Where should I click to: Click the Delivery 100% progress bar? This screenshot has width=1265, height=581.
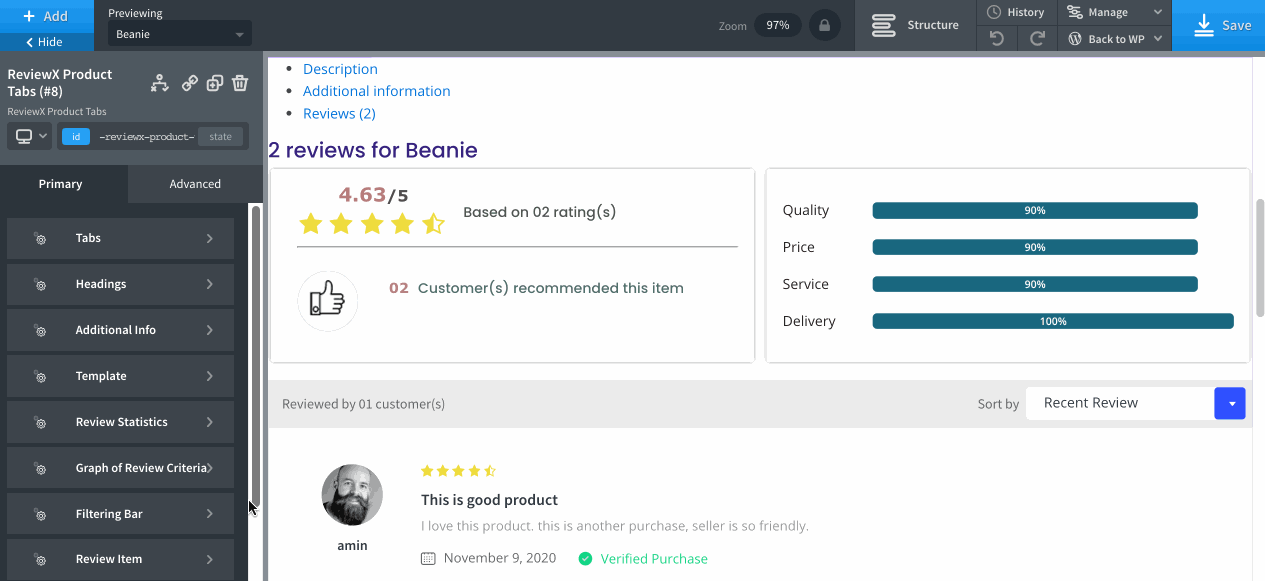click(1052, 321)
